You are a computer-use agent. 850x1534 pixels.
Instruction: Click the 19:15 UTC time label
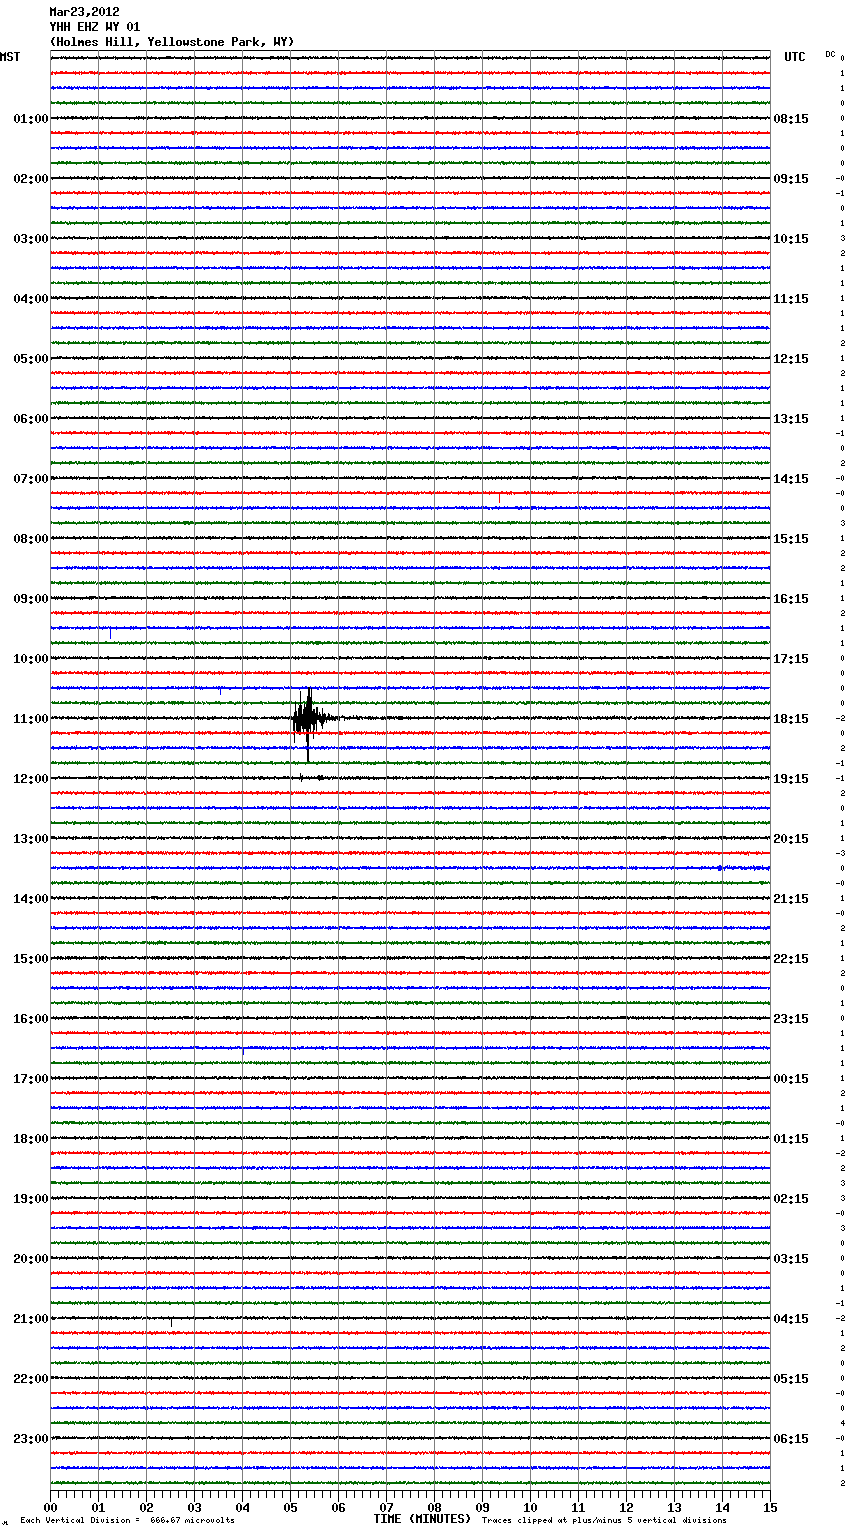(791, 779)
